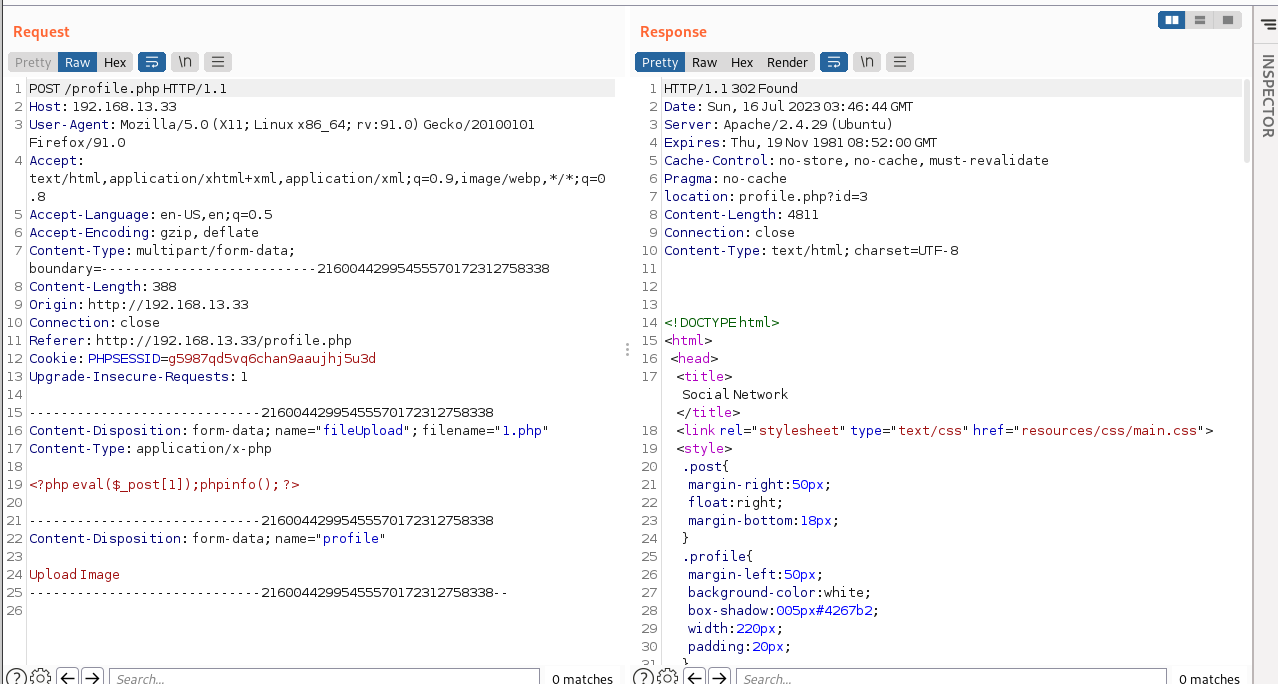
Task: Collapse the Inspector panel icon
Action: 1267,23
